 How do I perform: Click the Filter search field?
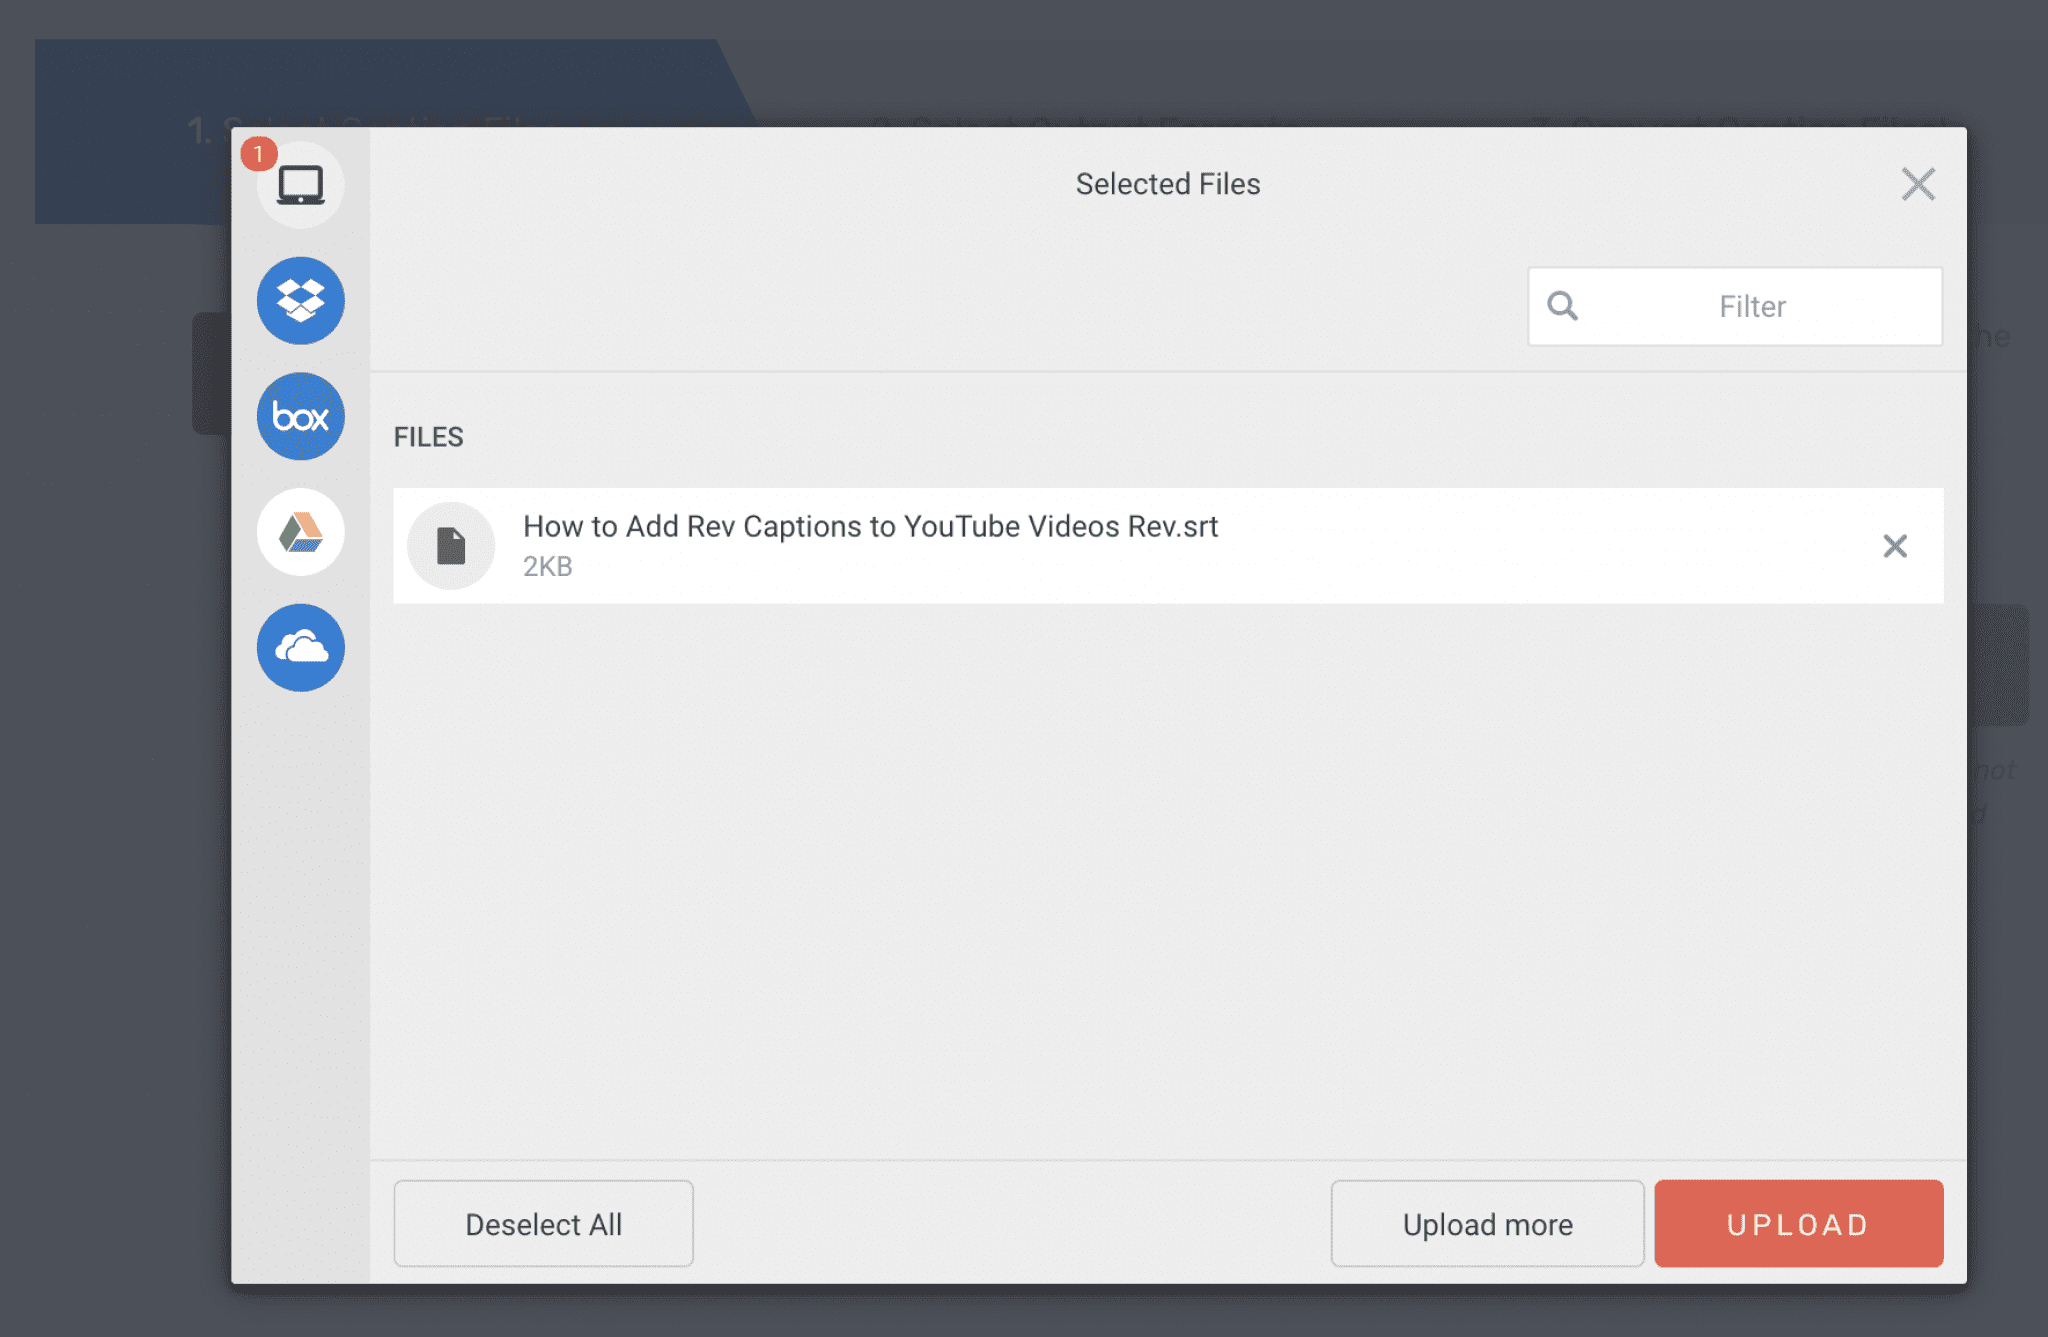tap(1752, 307)
